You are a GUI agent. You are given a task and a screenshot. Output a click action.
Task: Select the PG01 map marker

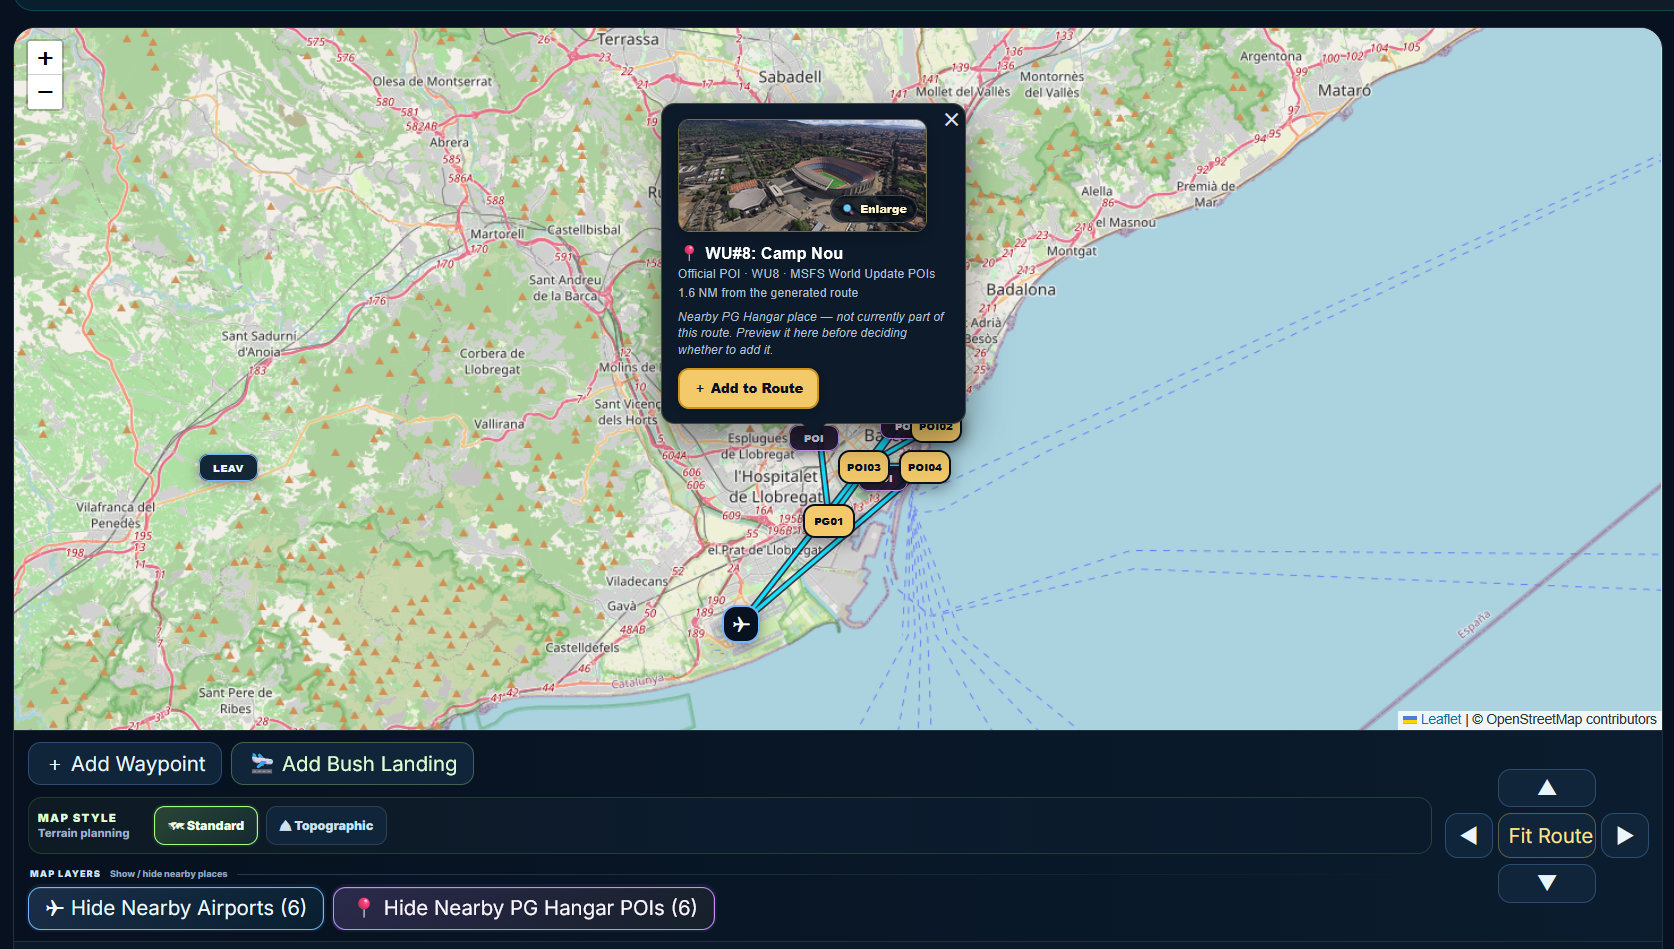click(829, 521)
